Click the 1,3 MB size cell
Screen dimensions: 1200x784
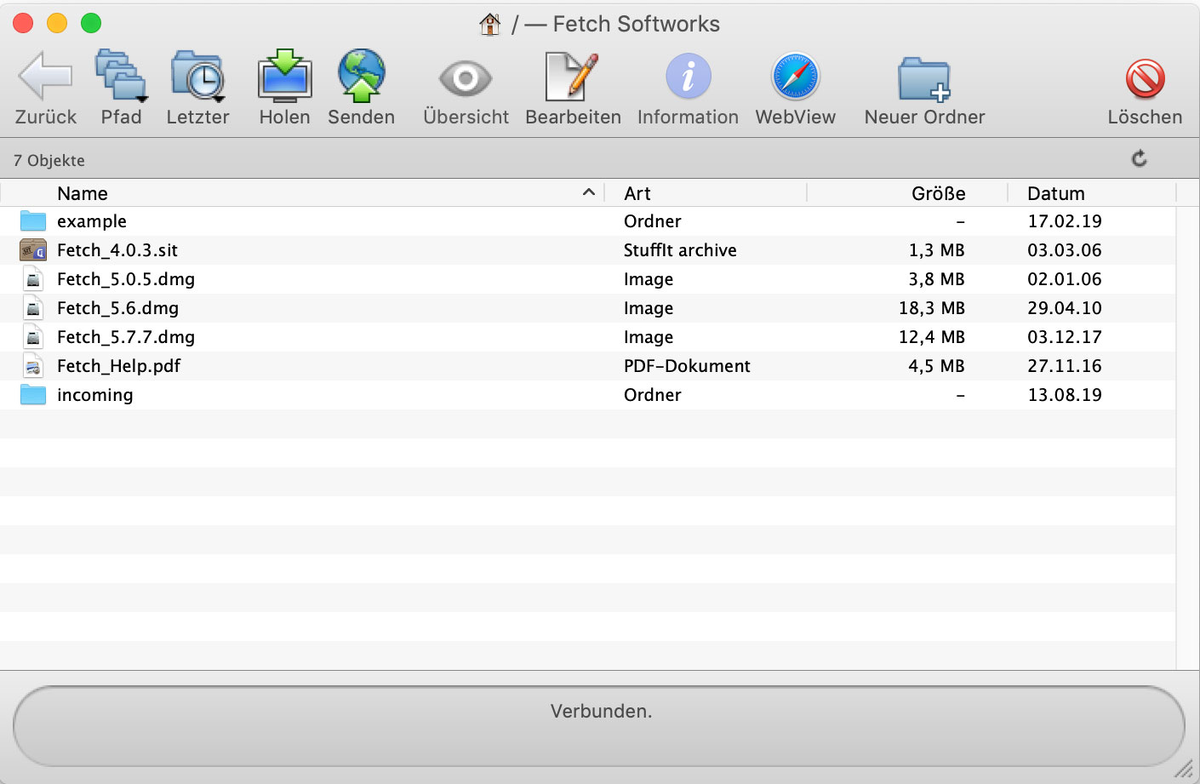coord(937,250)
